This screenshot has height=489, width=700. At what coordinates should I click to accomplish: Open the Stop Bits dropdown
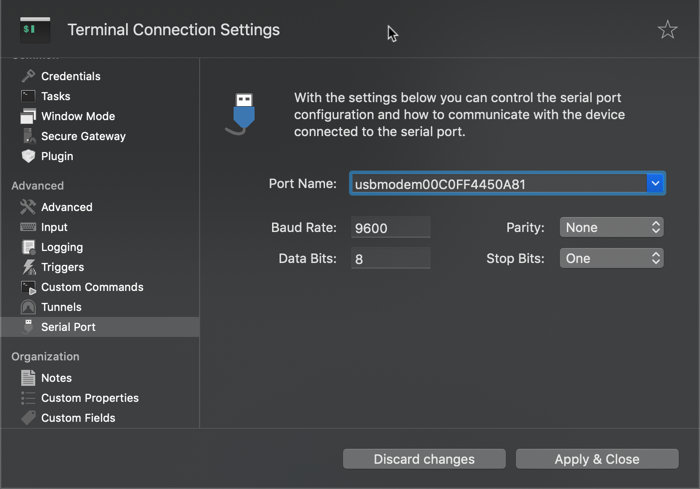(x=611, y=258)
